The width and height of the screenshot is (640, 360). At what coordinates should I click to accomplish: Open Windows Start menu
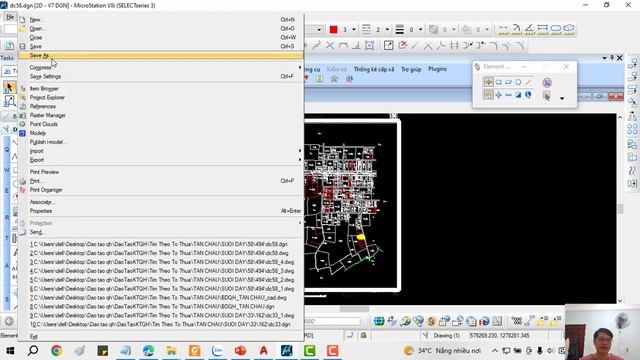pyautogui.click(x=10, y=351)
